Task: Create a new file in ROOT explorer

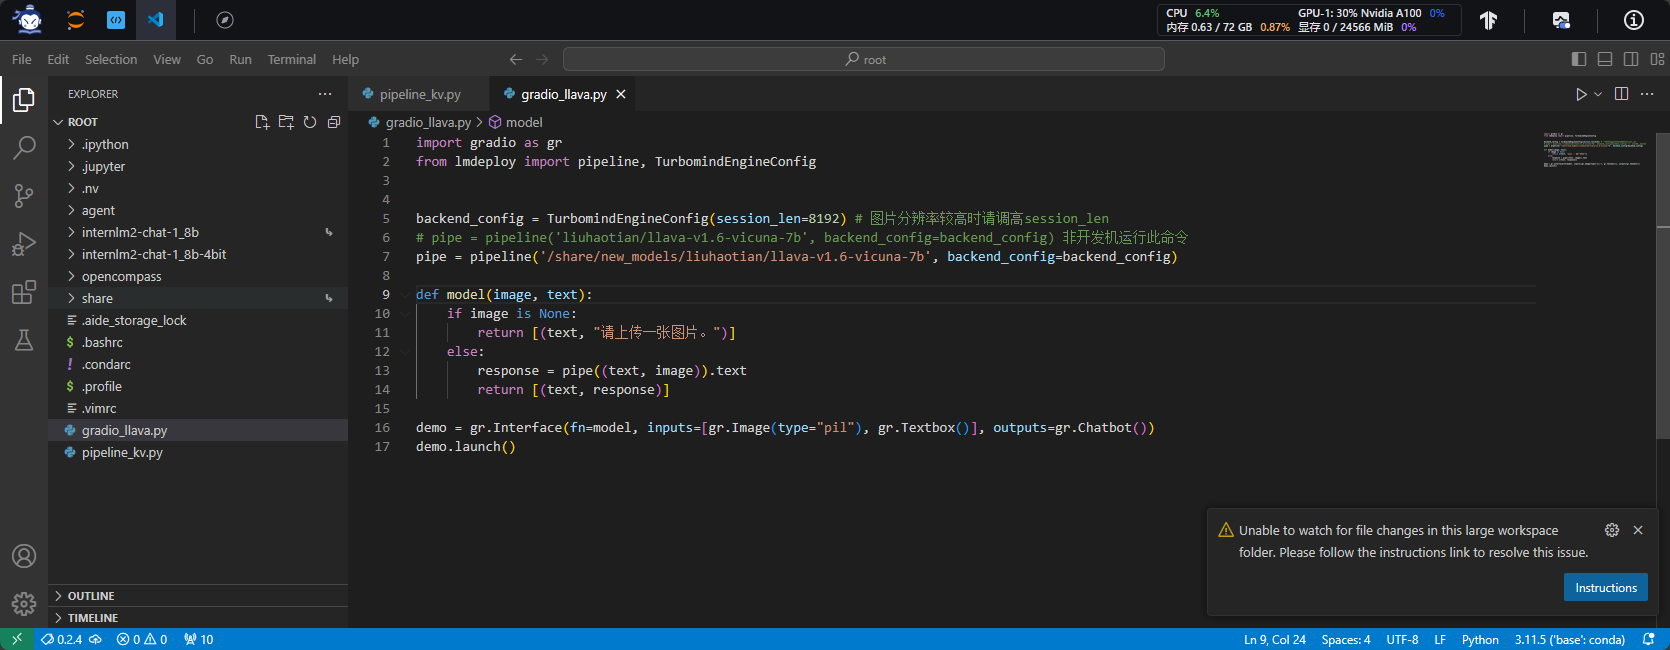Action: [x=262, y=122]
